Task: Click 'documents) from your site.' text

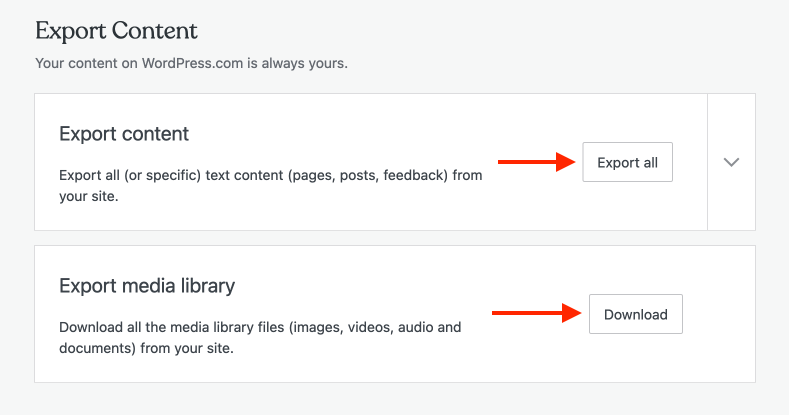Action: pos(145,349)
